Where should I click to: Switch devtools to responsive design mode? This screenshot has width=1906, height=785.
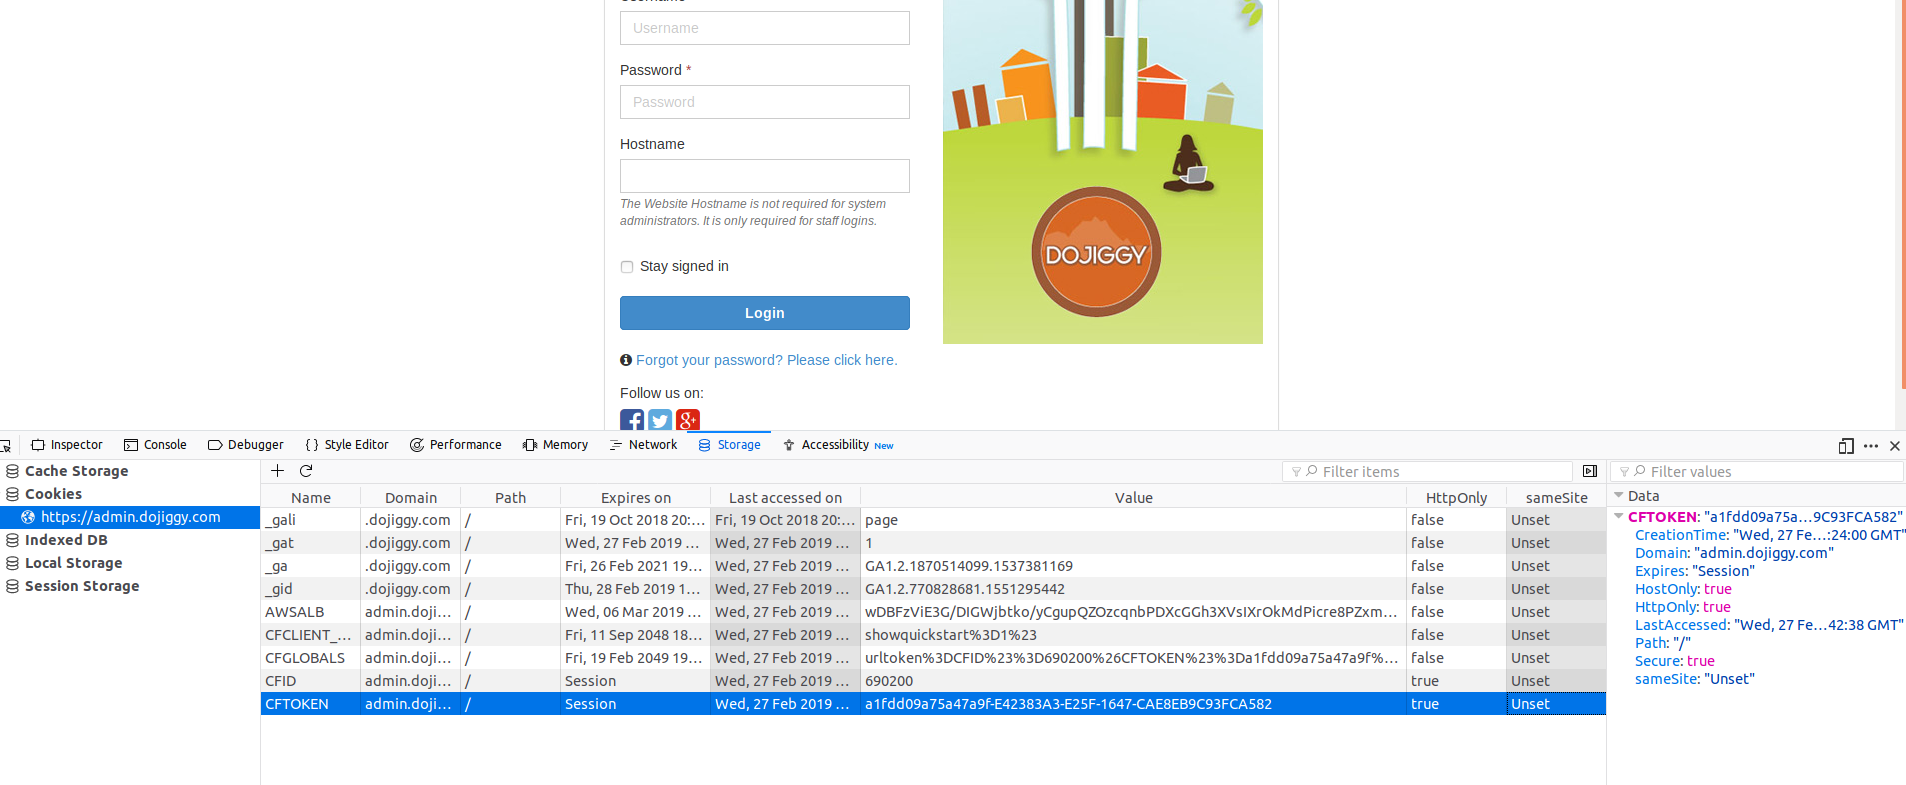point(1846,446)
